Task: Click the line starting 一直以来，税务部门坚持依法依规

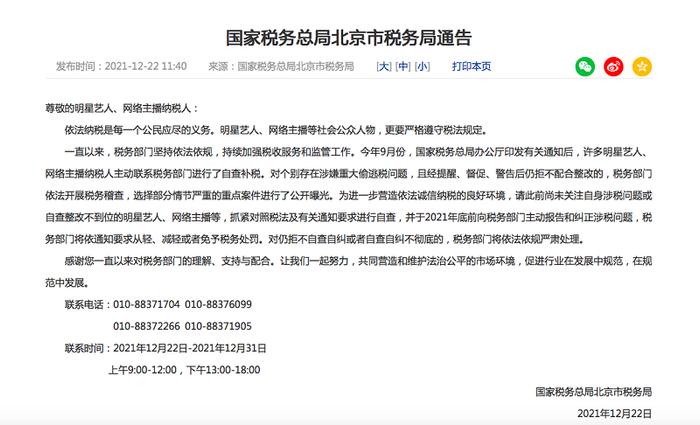Action: pyautogui.click(x=358, y=152)
